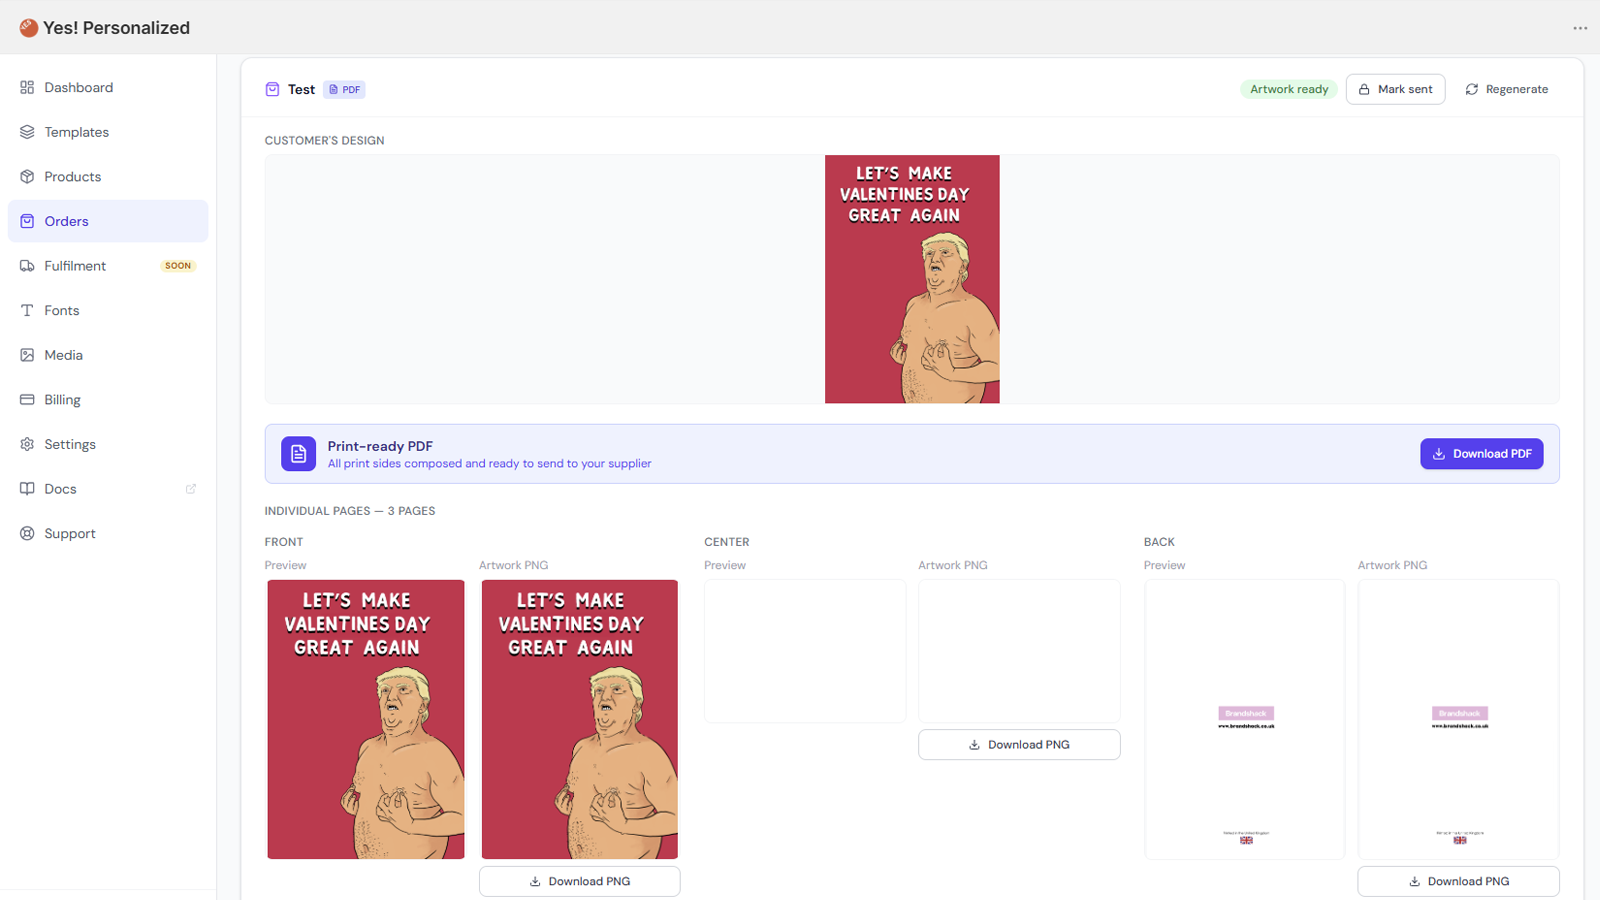
Task: Click the 'All print sides composed' description text
Action: click(489, 464)
